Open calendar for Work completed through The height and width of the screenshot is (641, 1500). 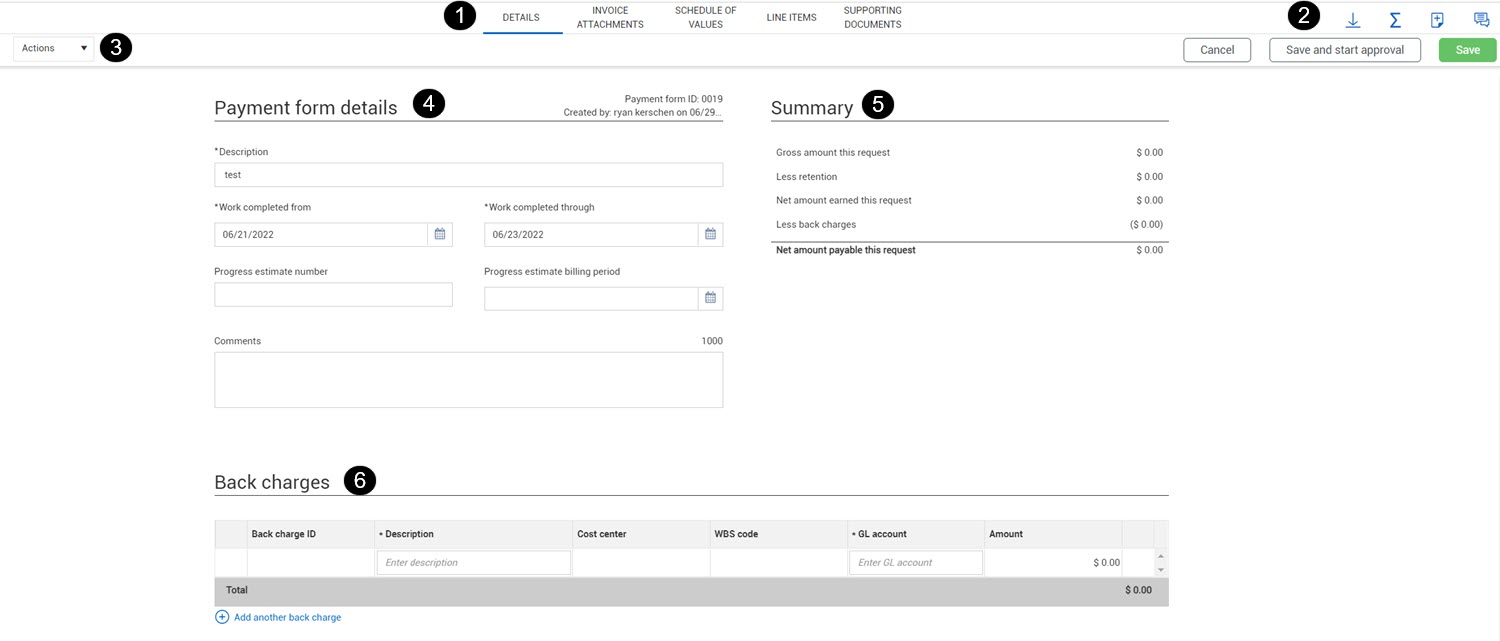click(710, 234)
